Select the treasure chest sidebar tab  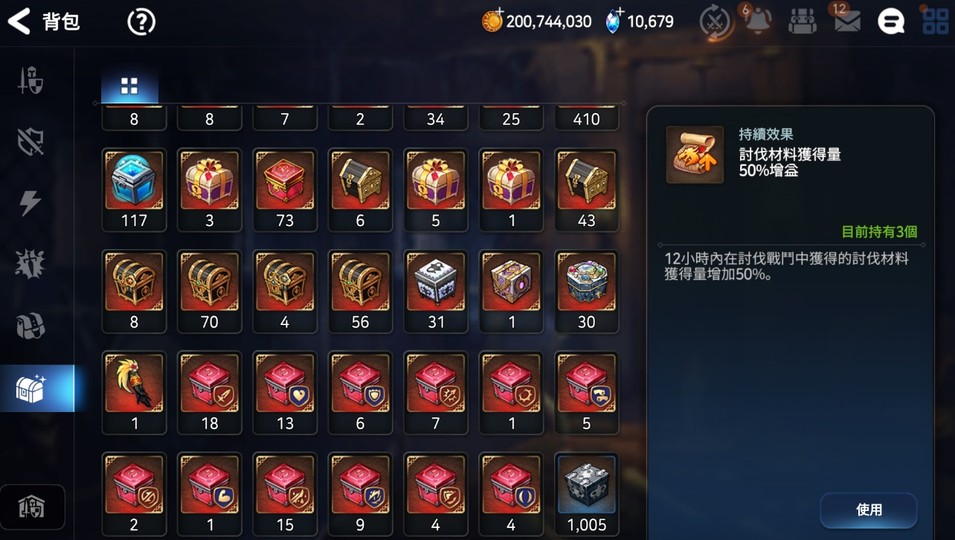point(30,388)
